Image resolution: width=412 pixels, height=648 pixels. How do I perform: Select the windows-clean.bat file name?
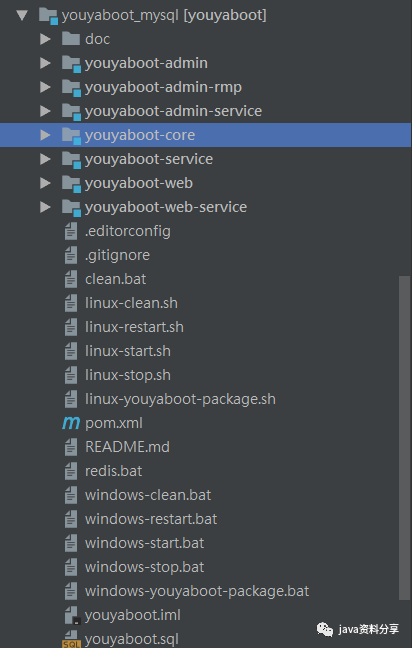point(148,495)
